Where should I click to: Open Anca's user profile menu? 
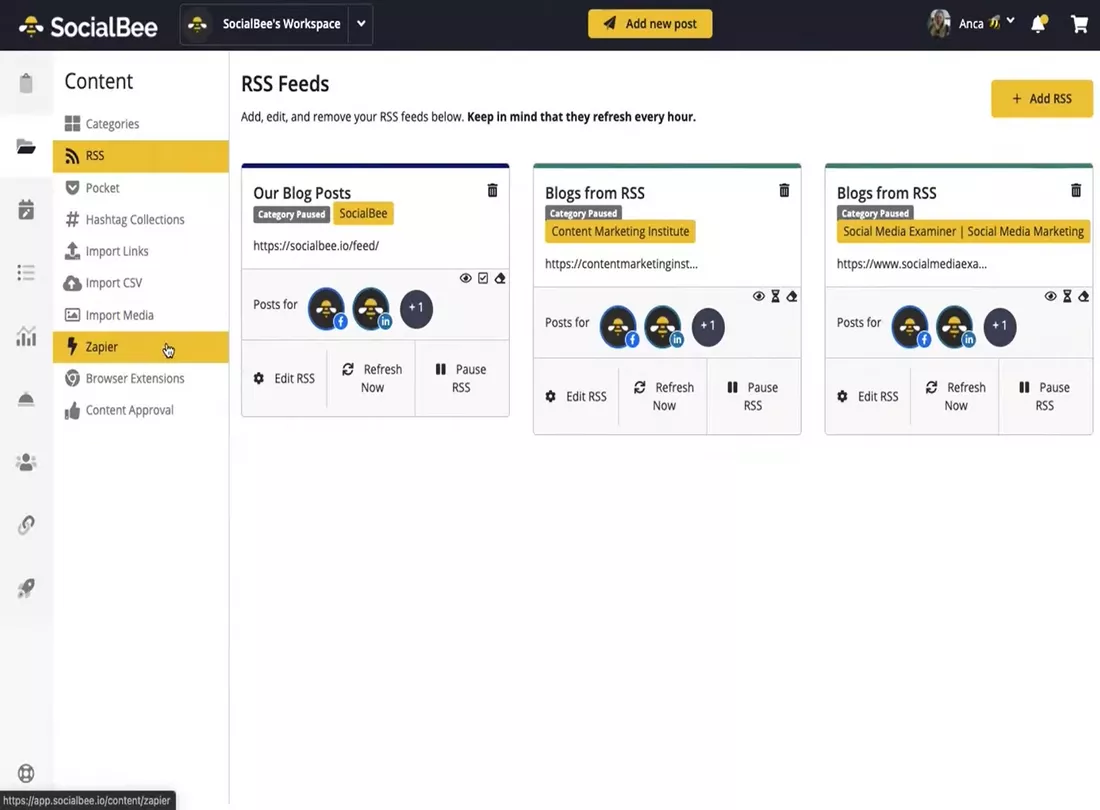click(971, 23)
